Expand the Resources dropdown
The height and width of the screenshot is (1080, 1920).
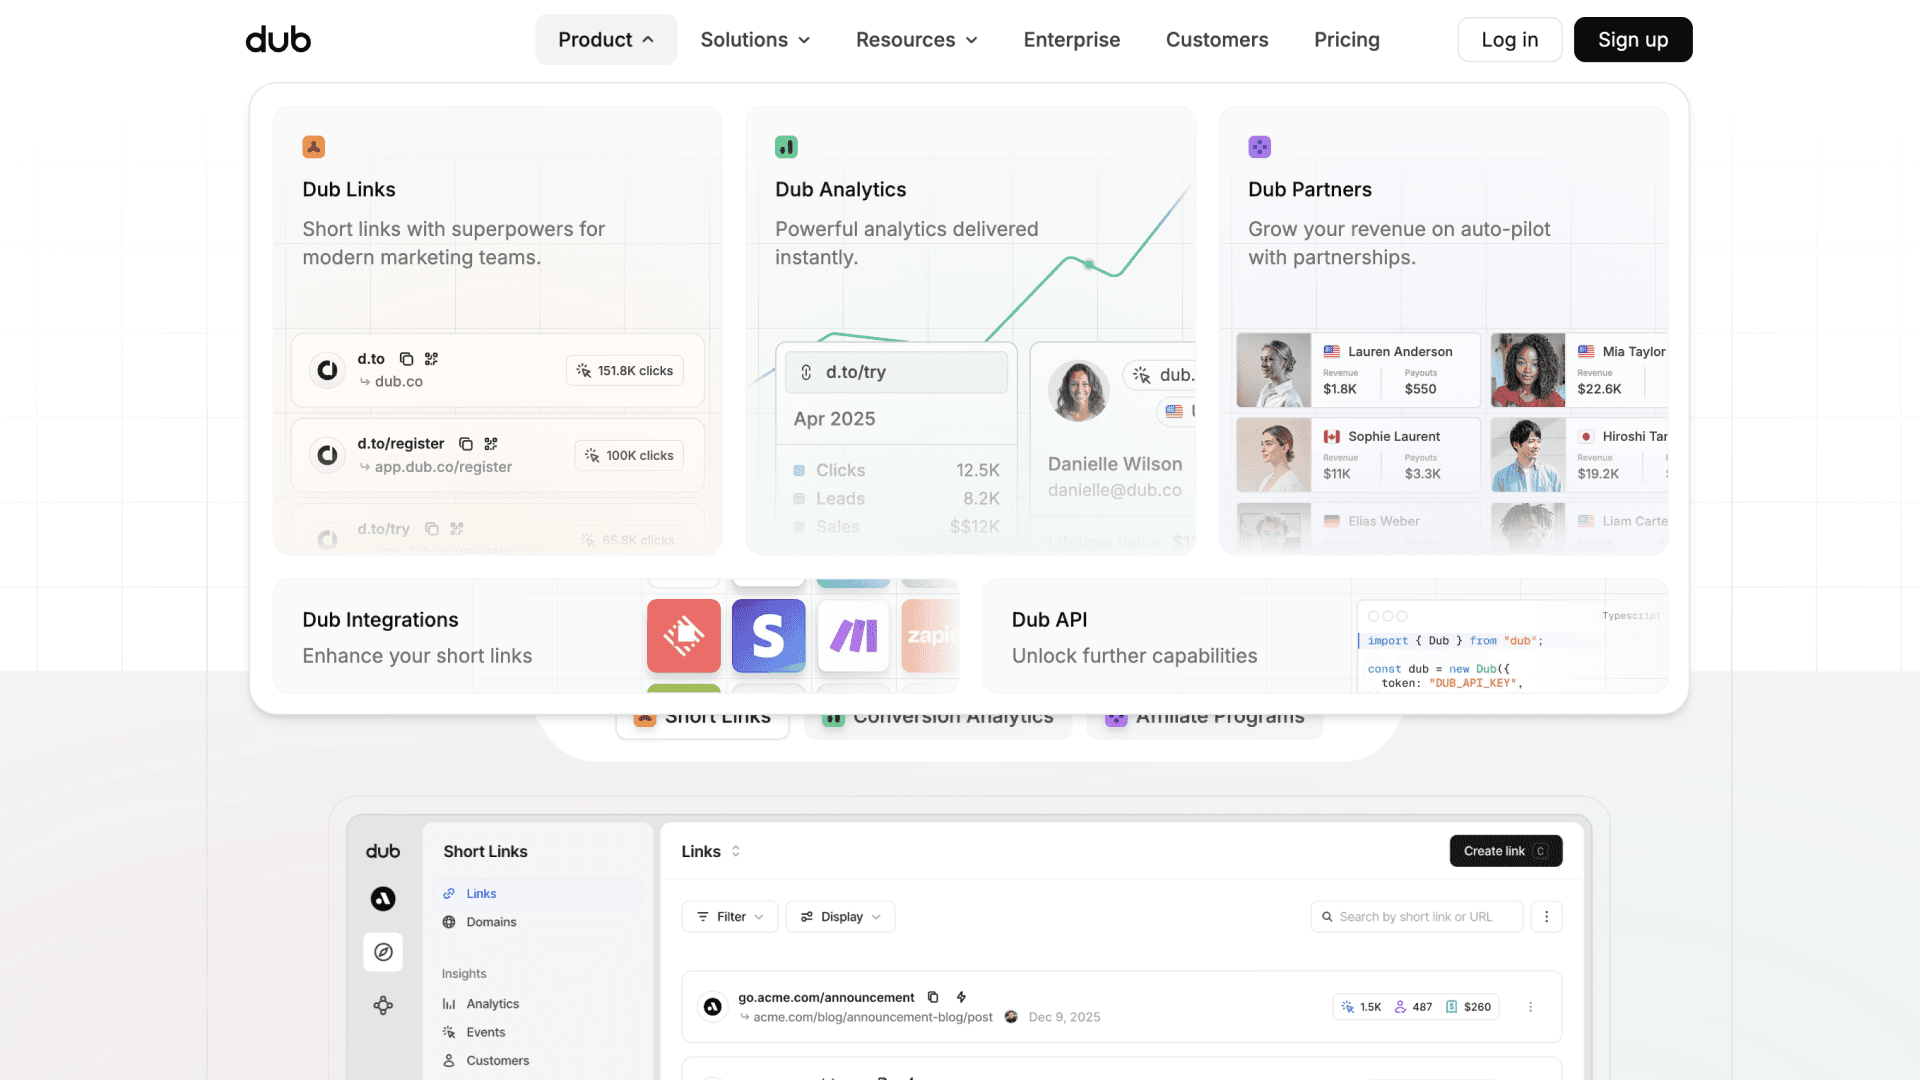(916, 40)
